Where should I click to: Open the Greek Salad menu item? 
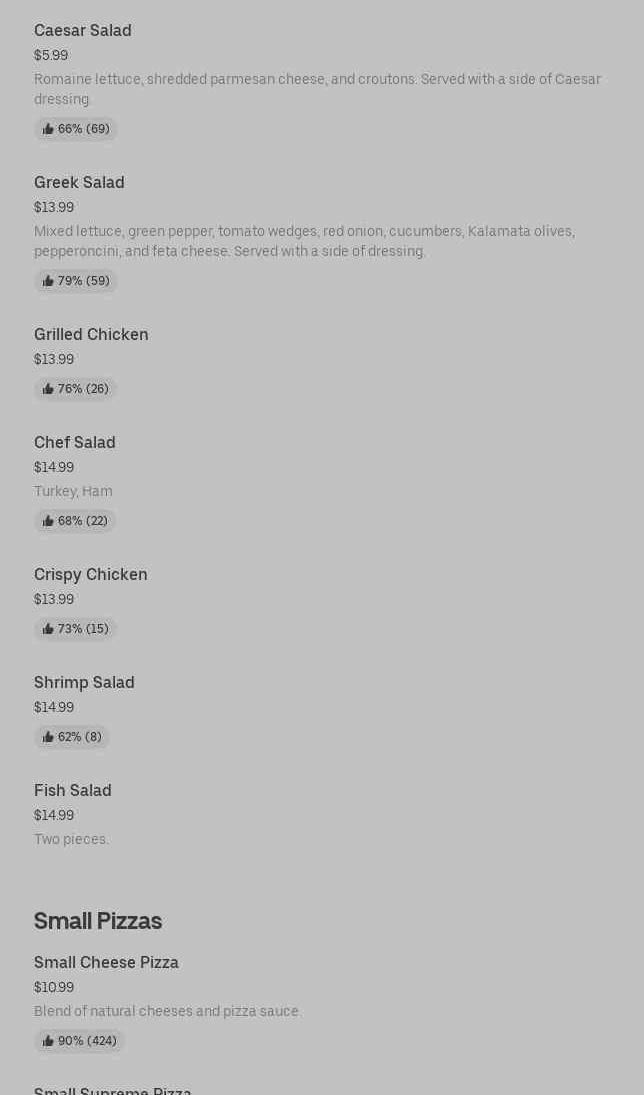pyautogui.click(x=79, y=183)
